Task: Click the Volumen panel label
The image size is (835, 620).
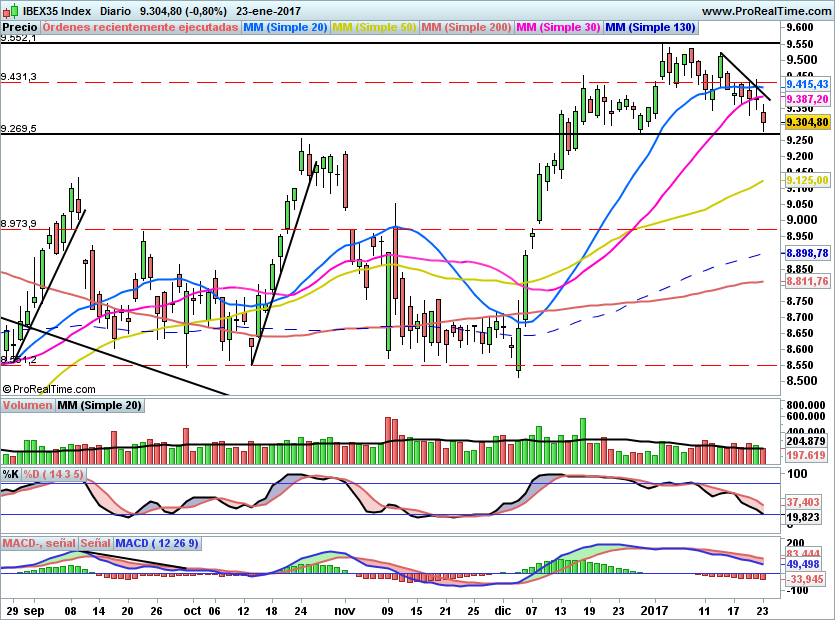Action: click(28, 405)
